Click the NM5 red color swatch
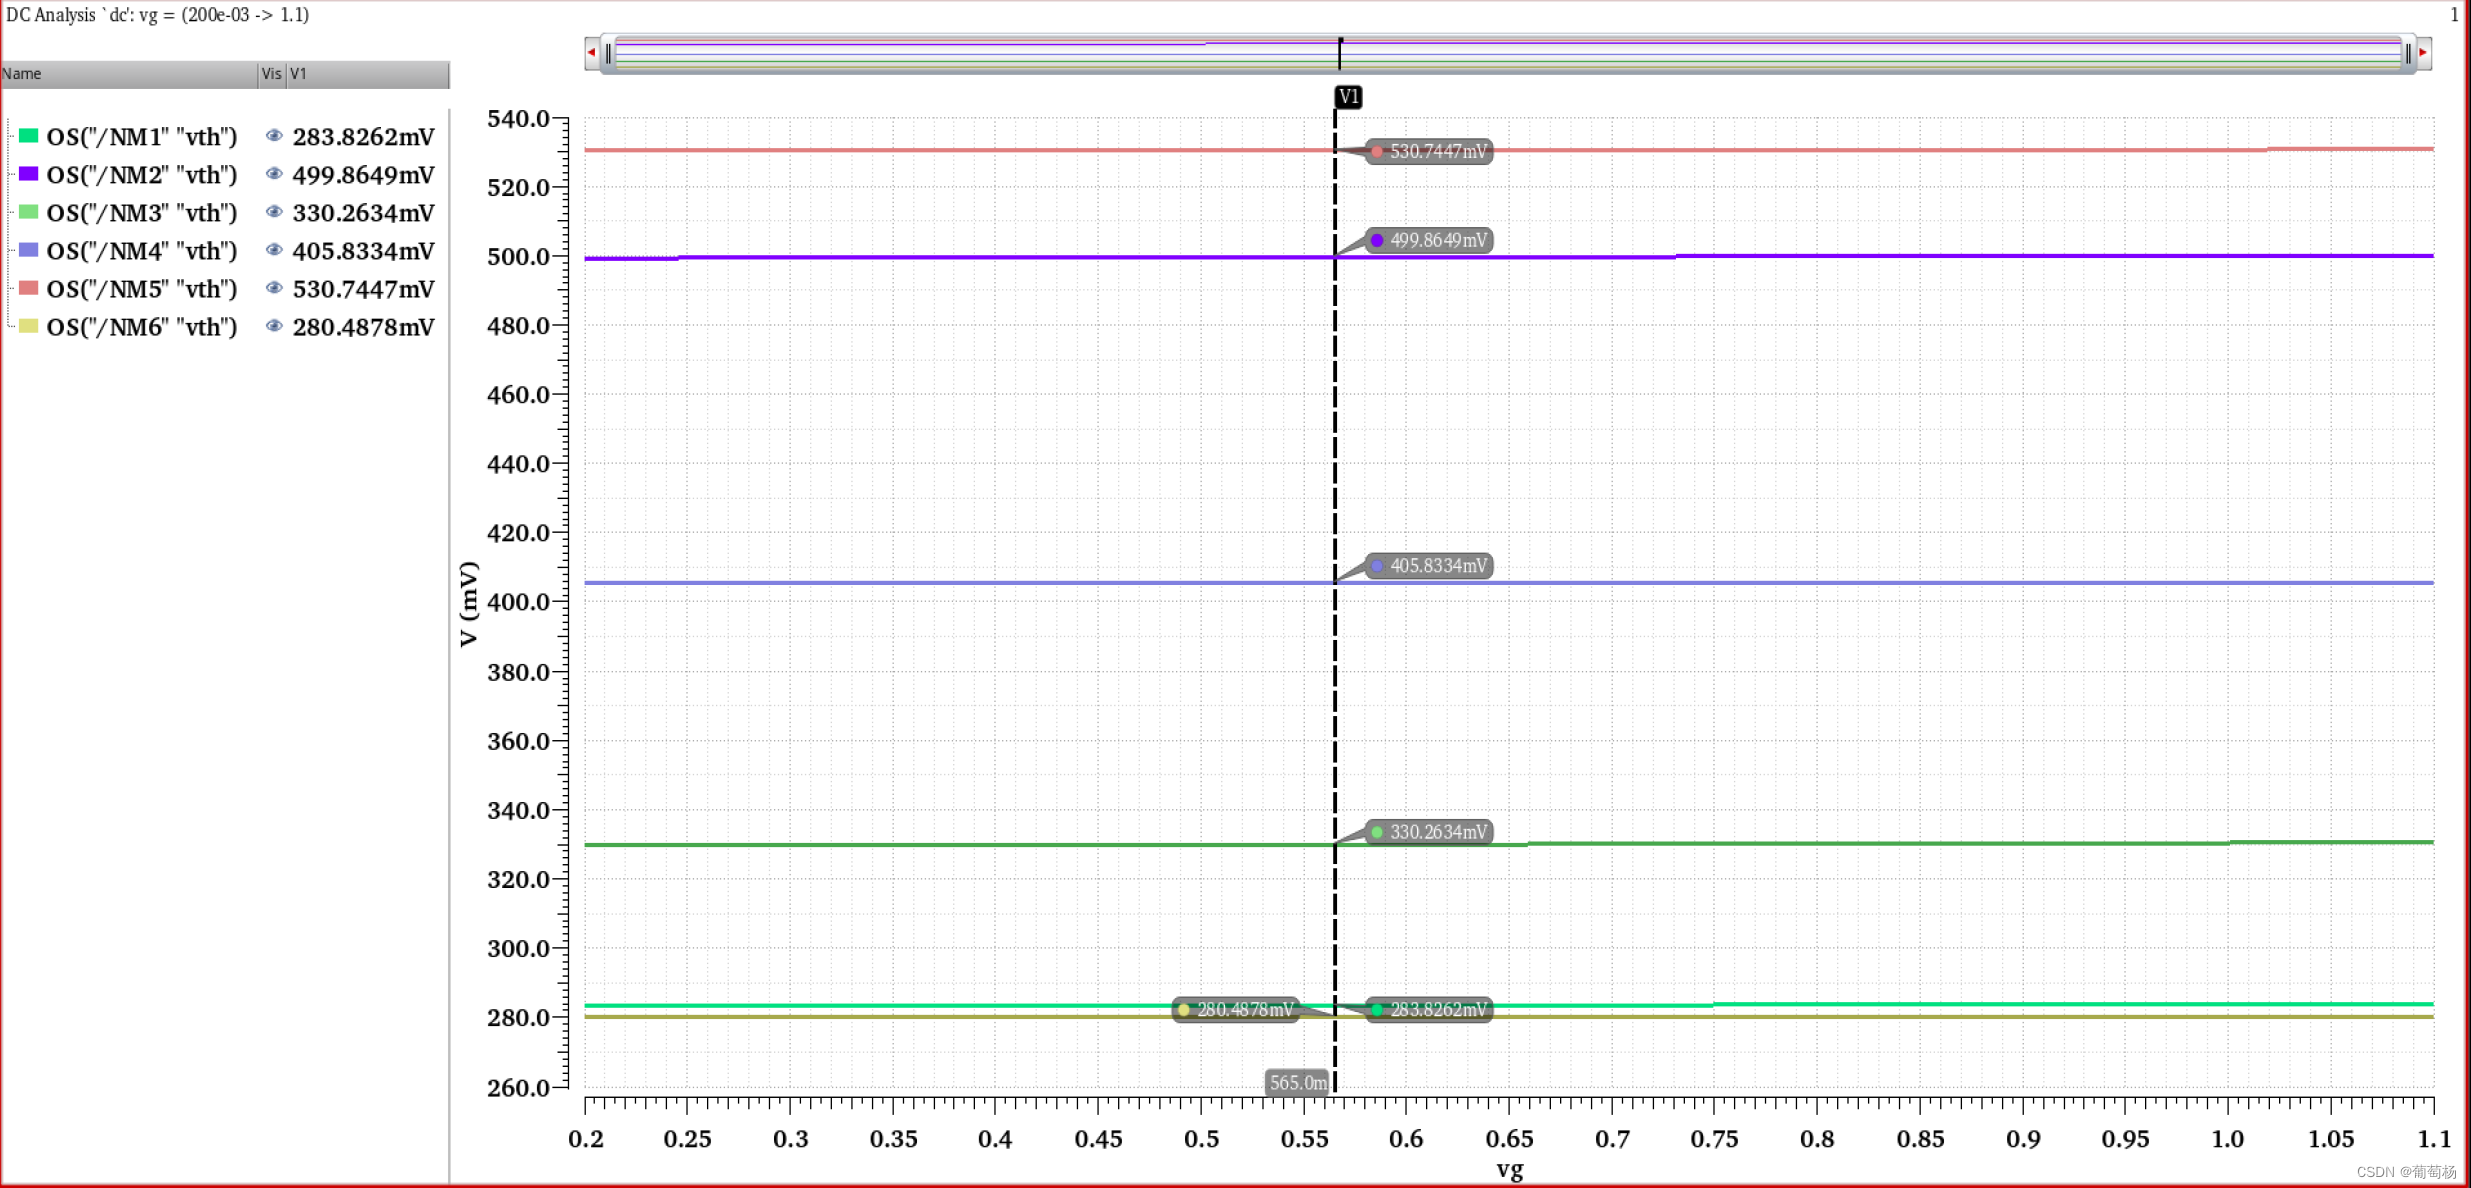This screenshot has width=2471, height=1188. click(29, 288)
